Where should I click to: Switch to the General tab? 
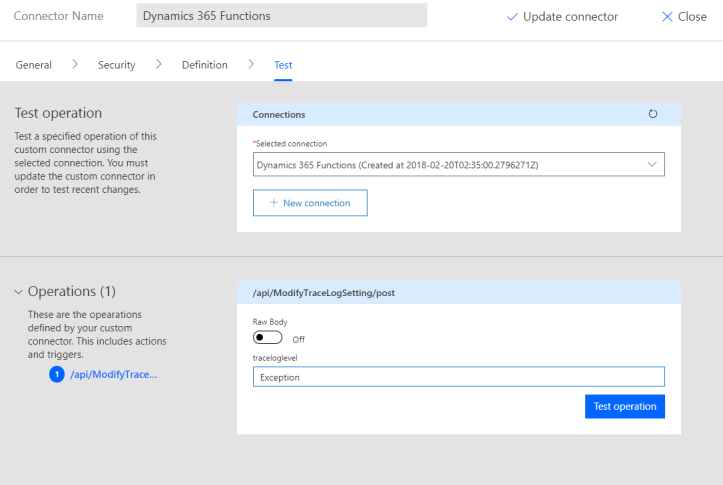tap(33, 65)
